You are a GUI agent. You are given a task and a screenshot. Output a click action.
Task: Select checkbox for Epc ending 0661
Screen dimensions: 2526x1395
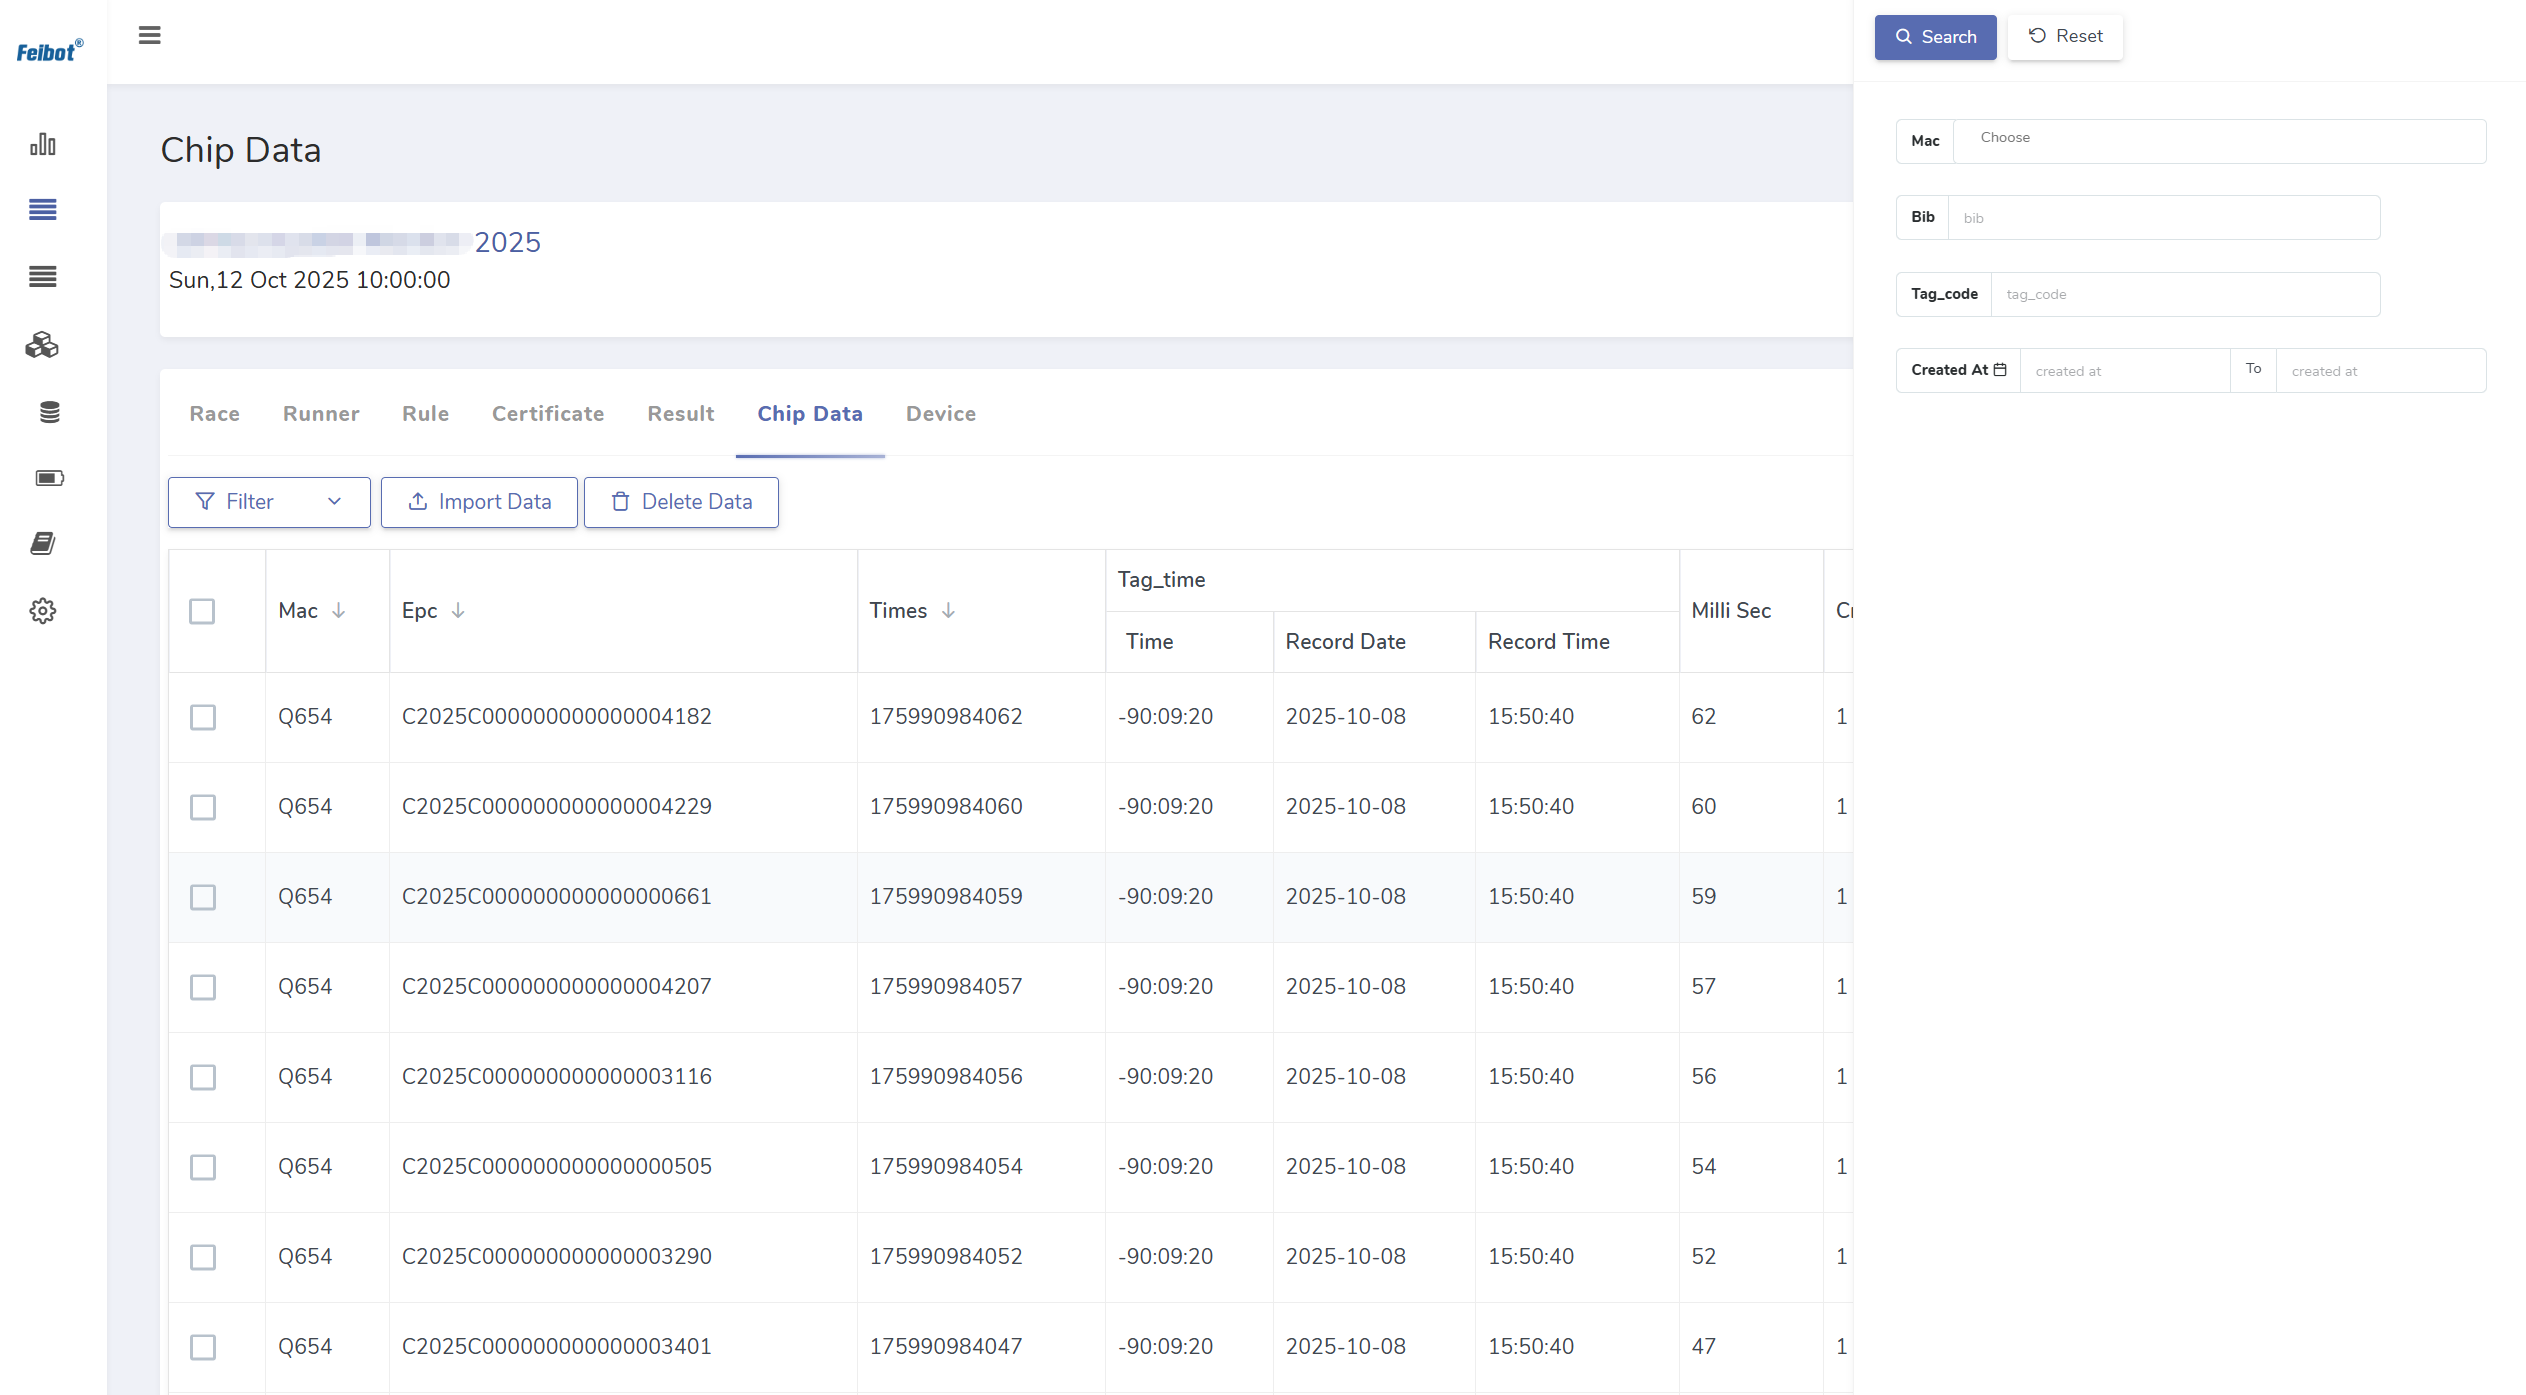(203, 897)
